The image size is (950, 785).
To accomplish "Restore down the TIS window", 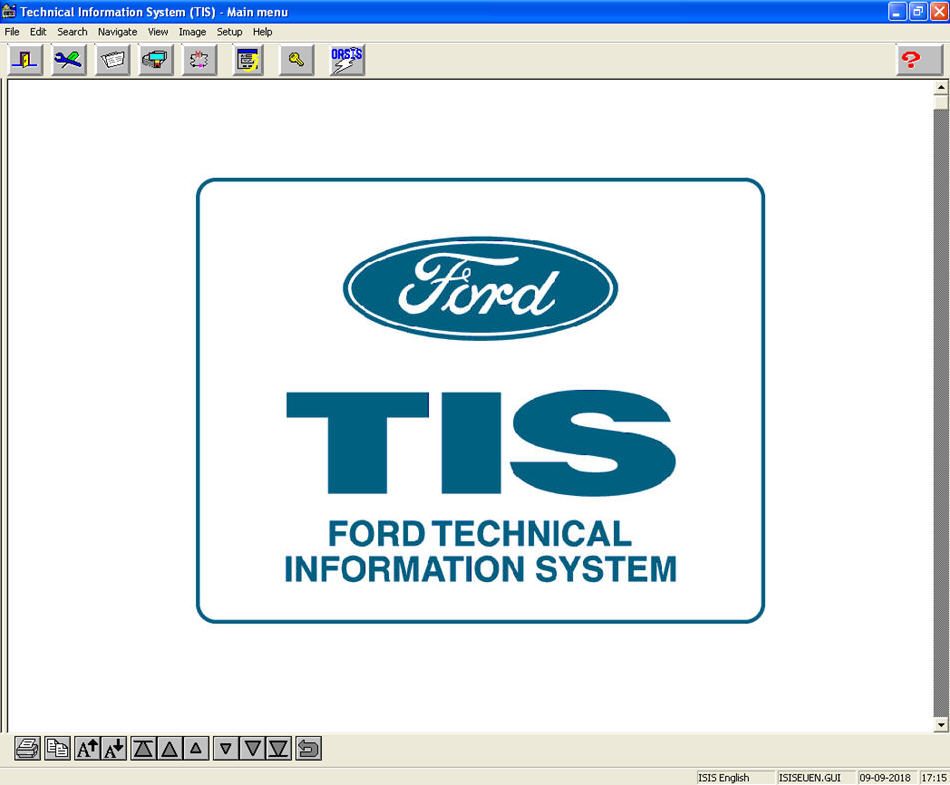I will pos(918,12).
